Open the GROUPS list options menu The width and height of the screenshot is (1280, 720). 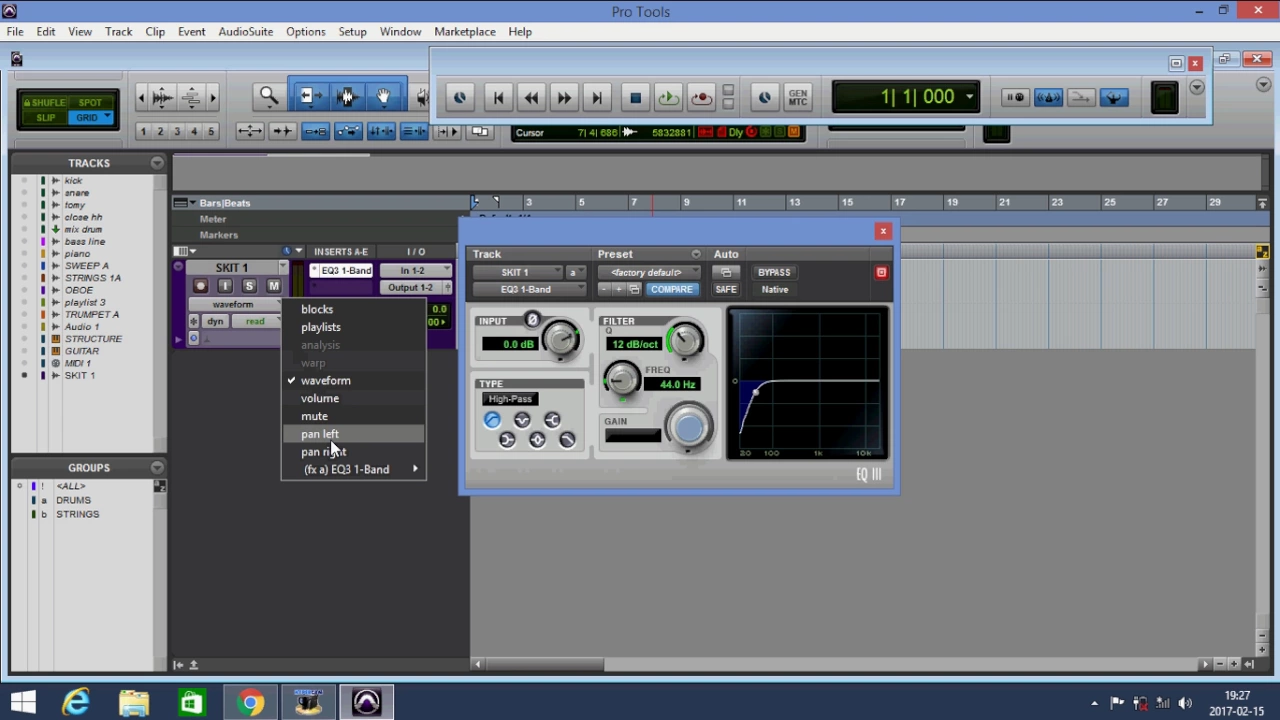pyautogui.click(x=157, y=468)
